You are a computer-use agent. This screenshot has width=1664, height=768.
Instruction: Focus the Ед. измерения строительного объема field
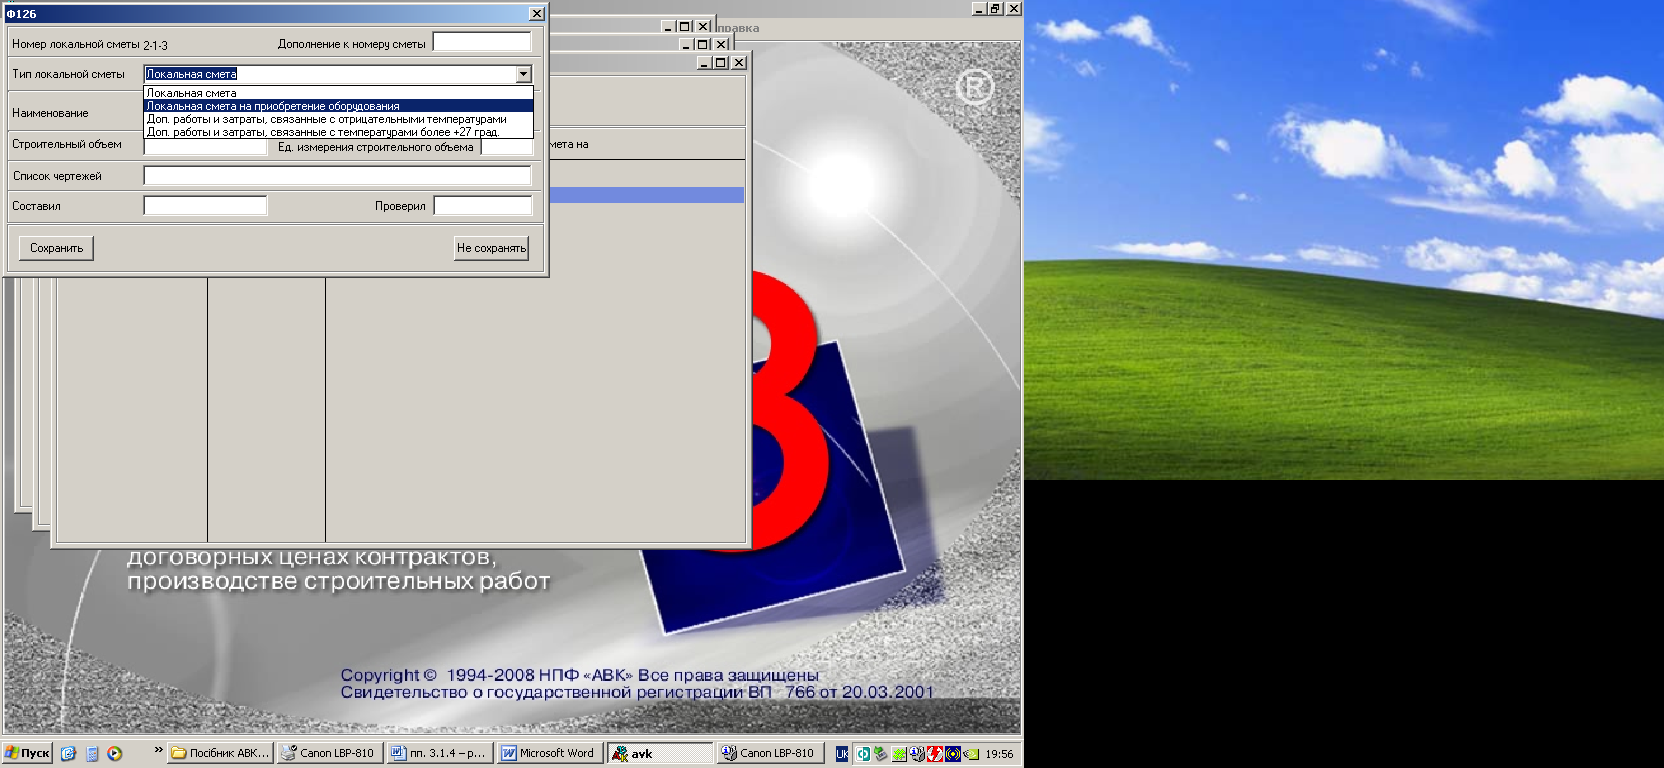point(506,147)
